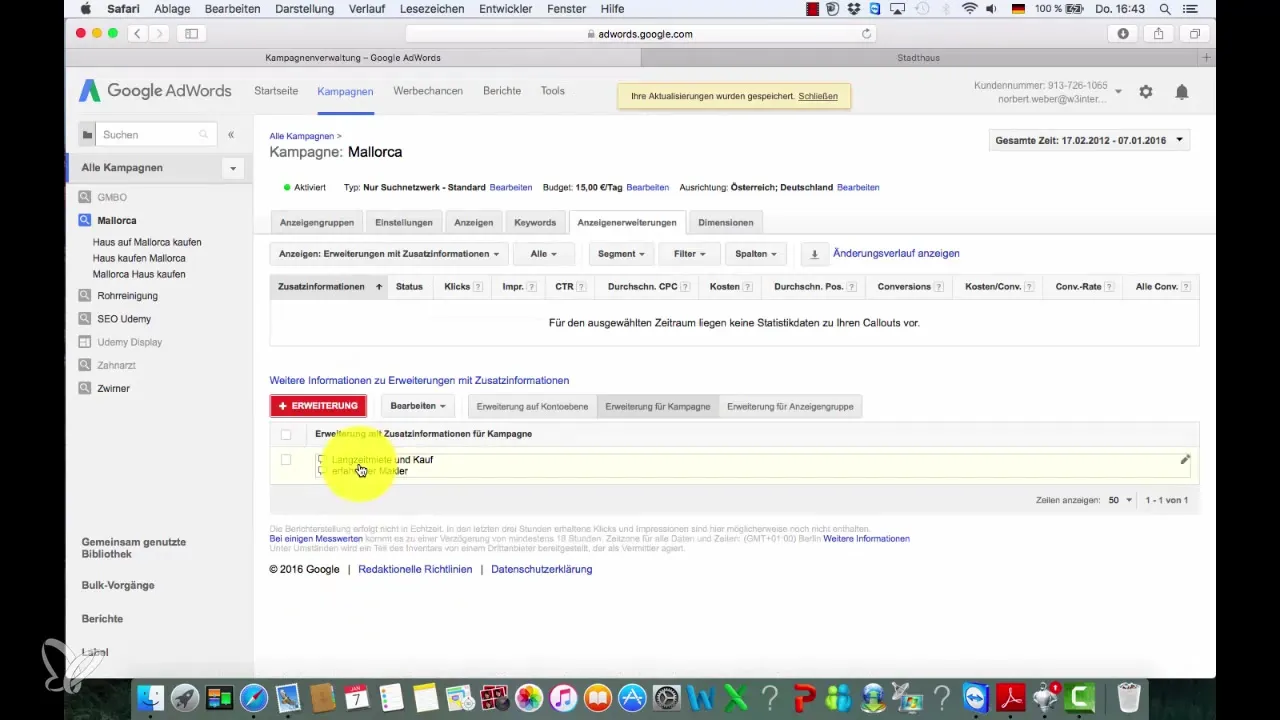
Task: Select Erweiterung auf Kontoebene button
Action: point(532,406)
